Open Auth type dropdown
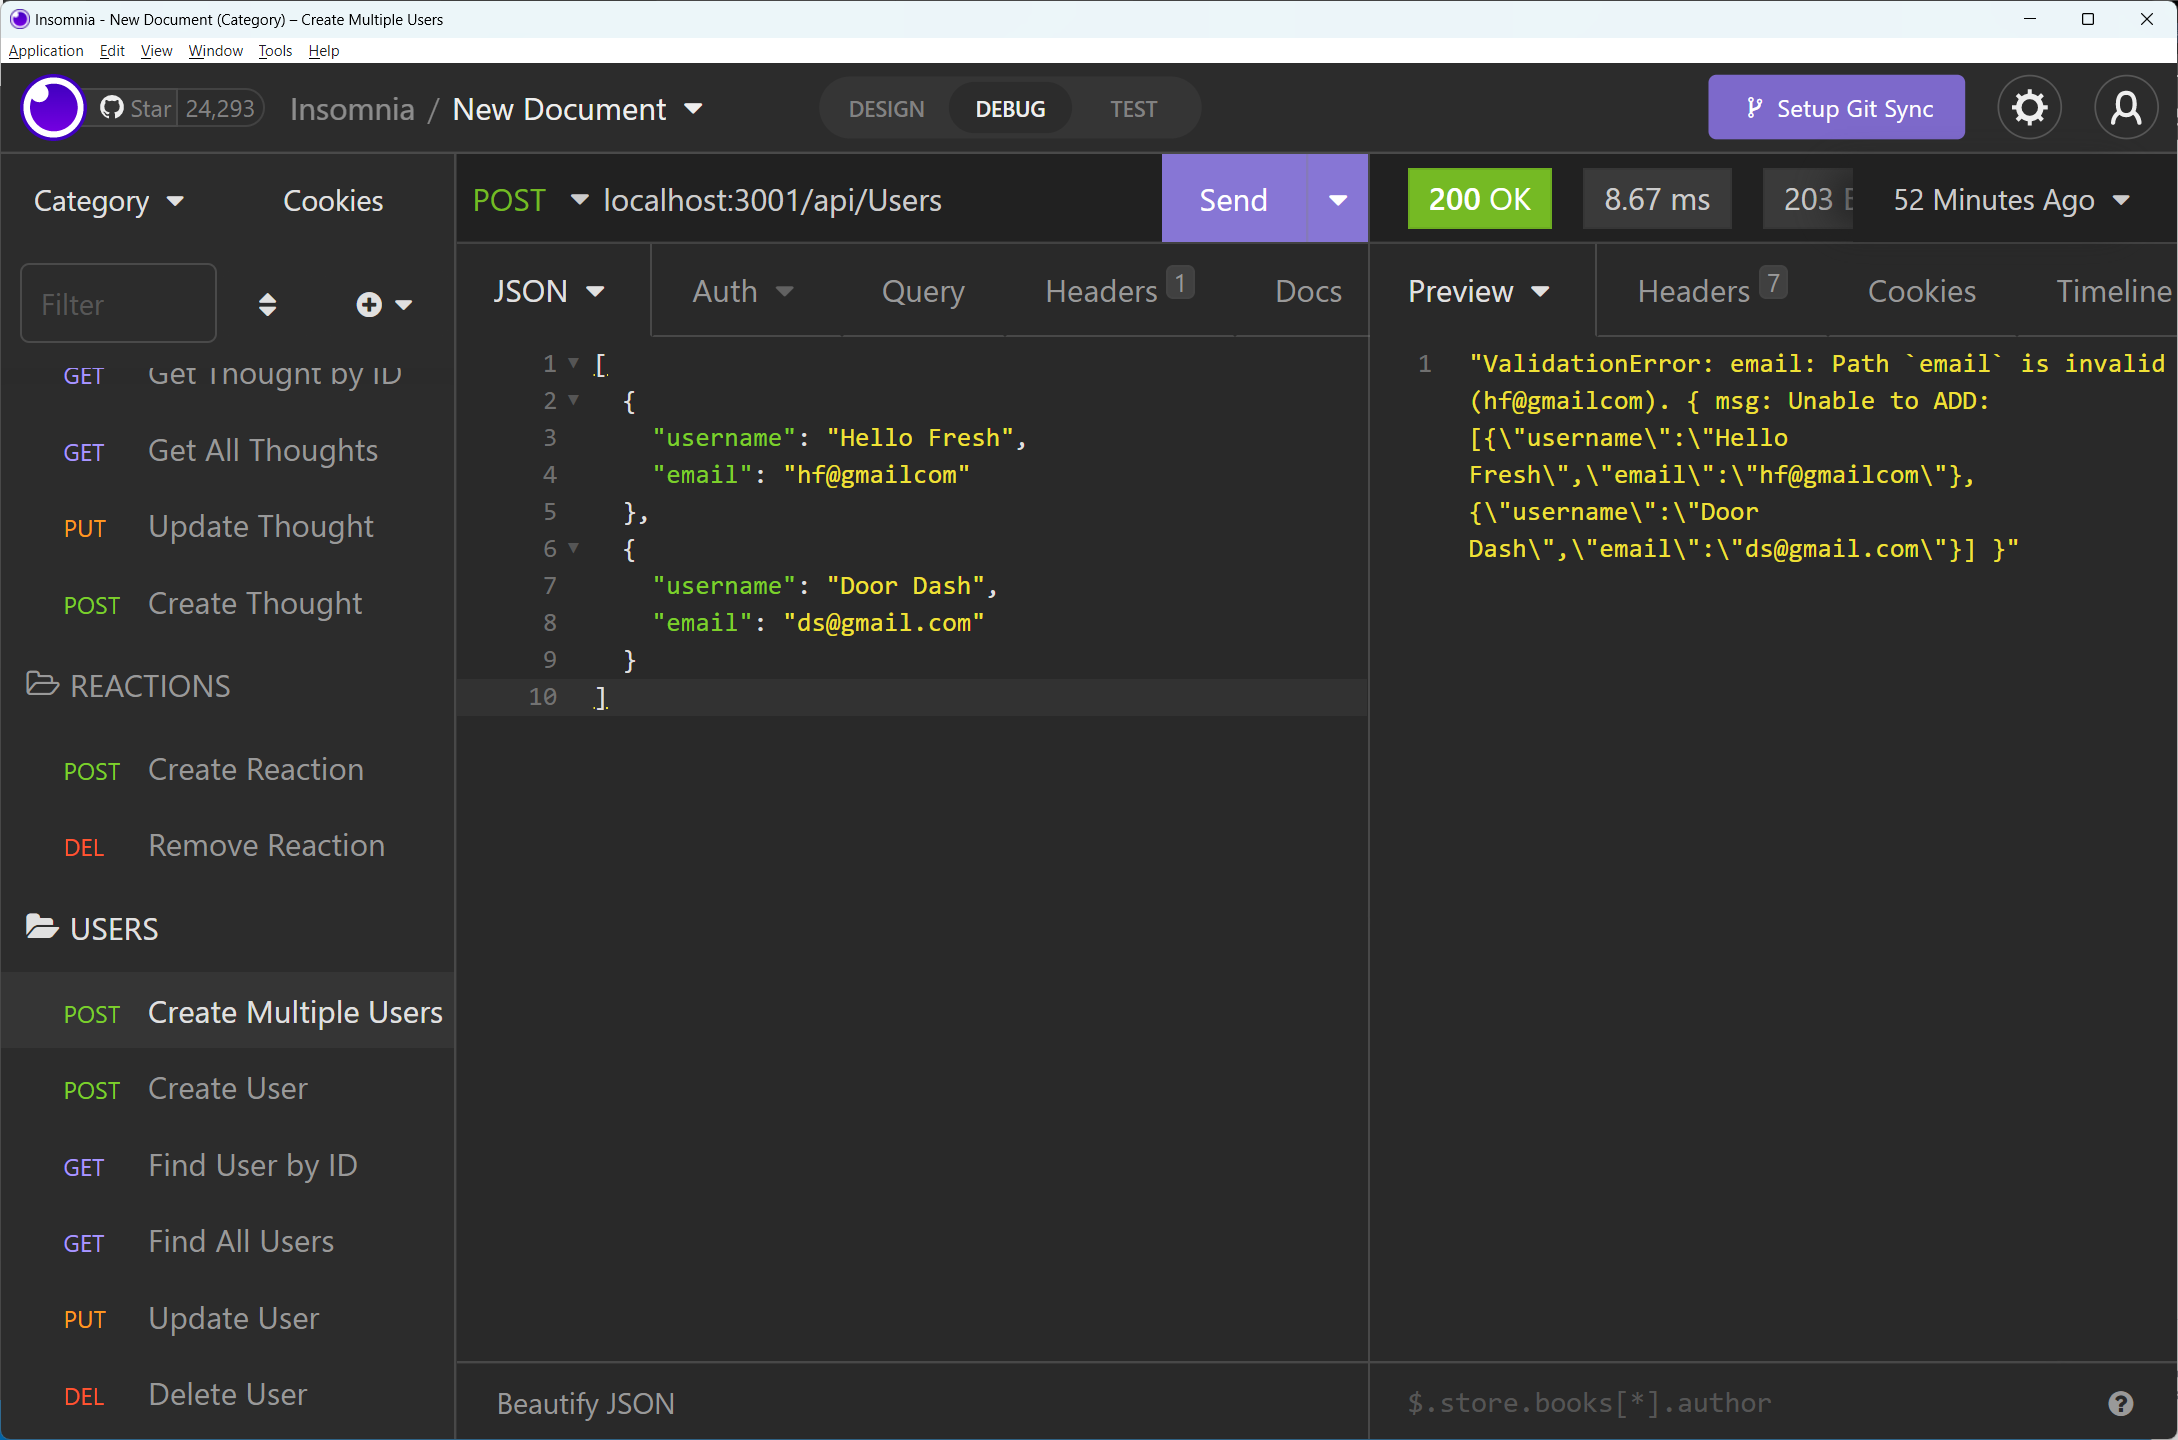The height and width of the screenshot is (1440, 2178). pyautogui.click(x=742, y=291)
